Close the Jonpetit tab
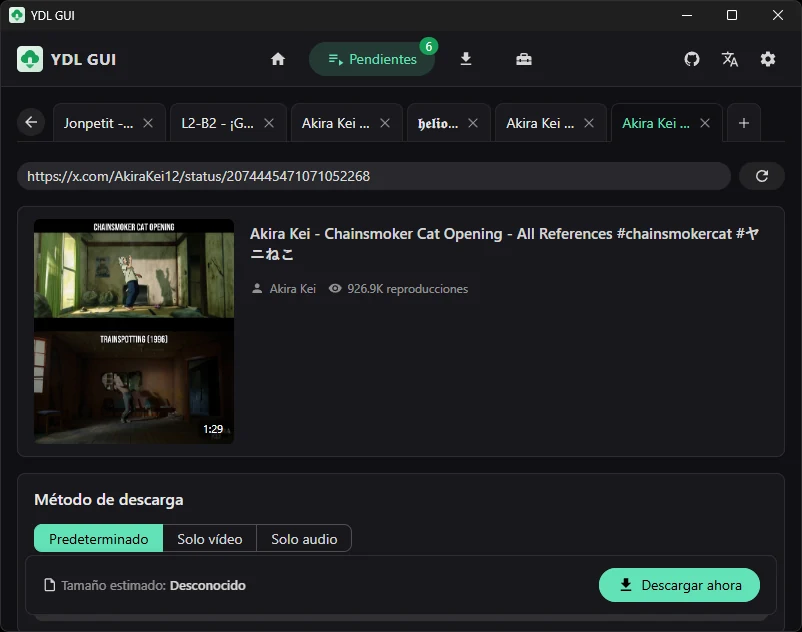This screenshot has height=632, width=802. (148, 123)
